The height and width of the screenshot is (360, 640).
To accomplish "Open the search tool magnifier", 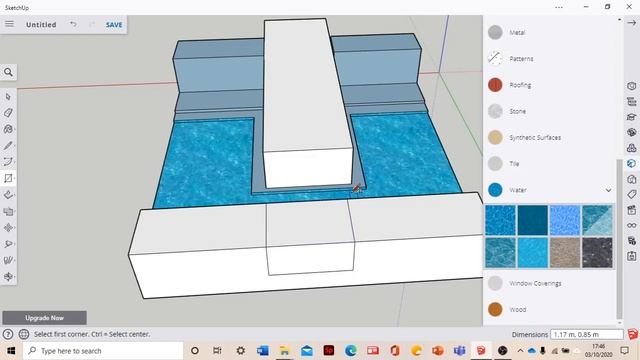I will coord(8,72).
